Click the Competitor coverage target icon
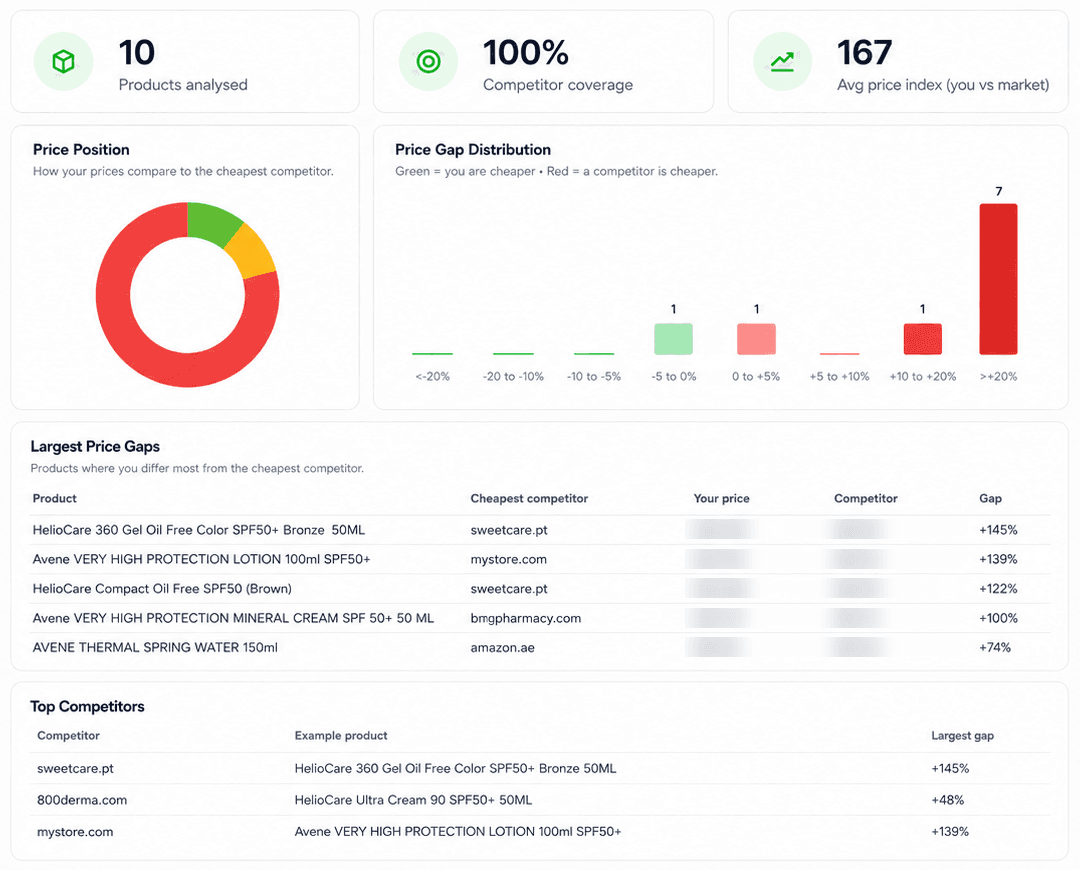Viewport: 1080px width, 870px height. click(x=428, y=61)
